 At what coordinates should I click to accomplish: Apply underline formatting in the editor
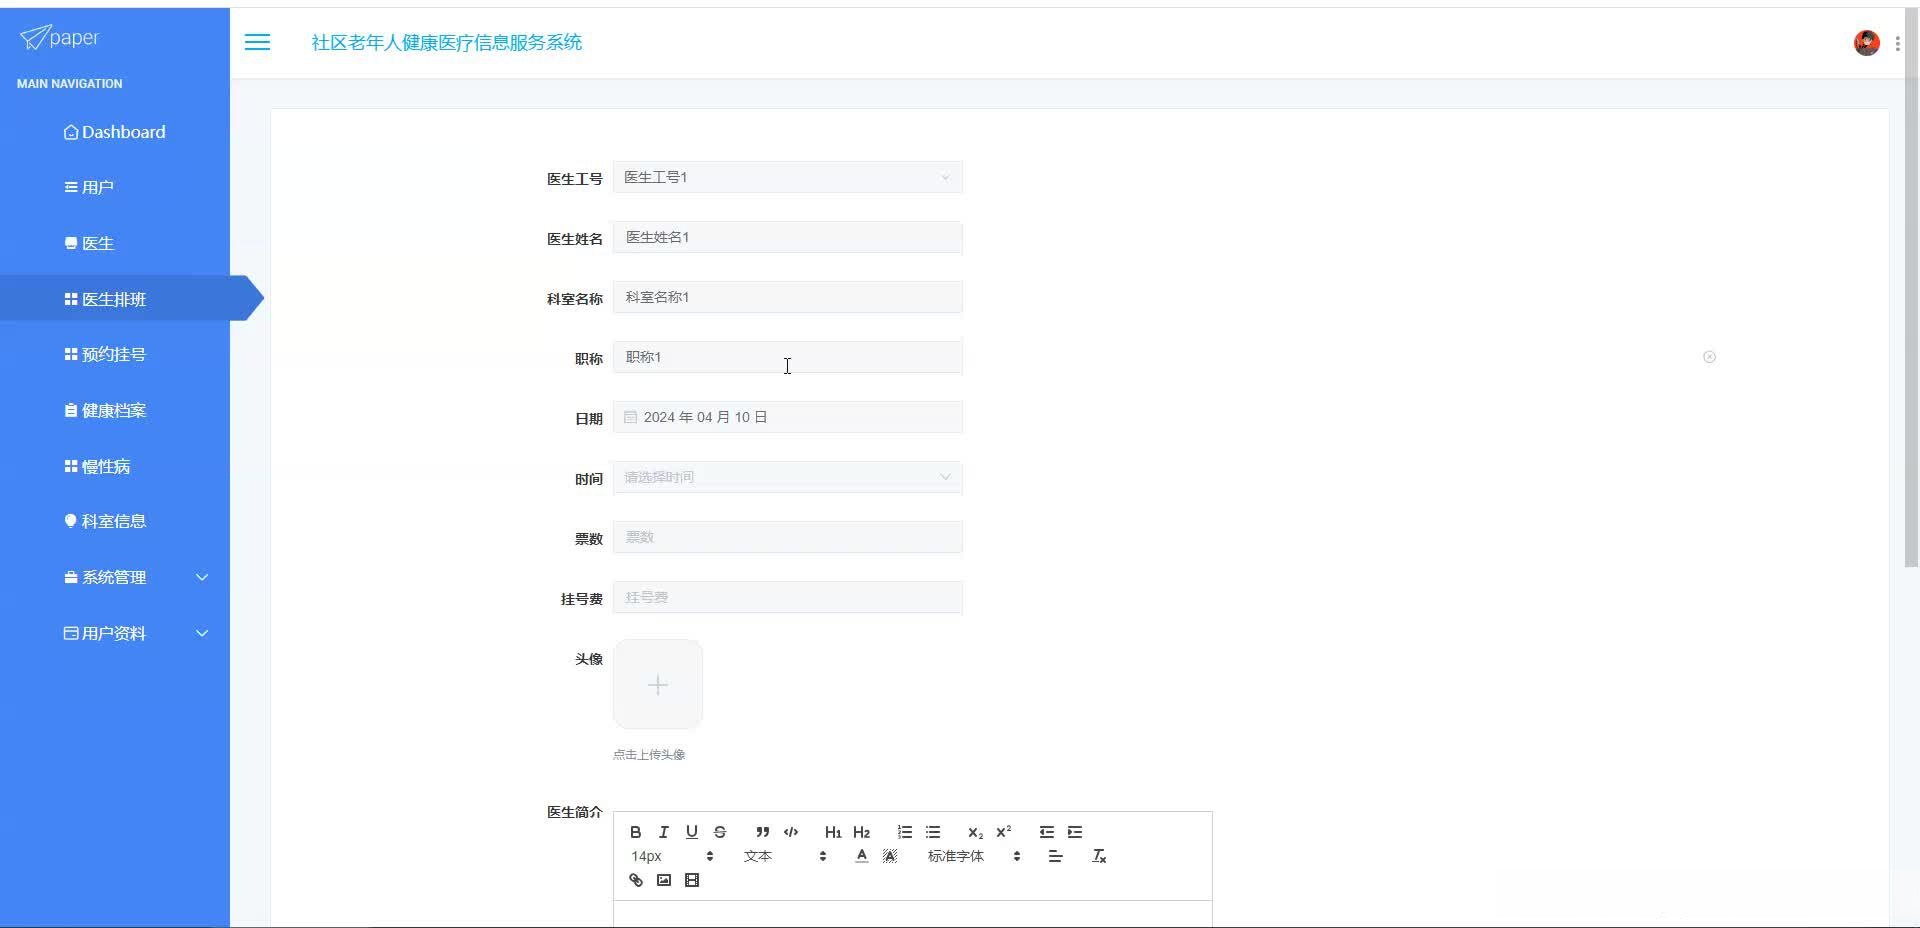[692, 832]
